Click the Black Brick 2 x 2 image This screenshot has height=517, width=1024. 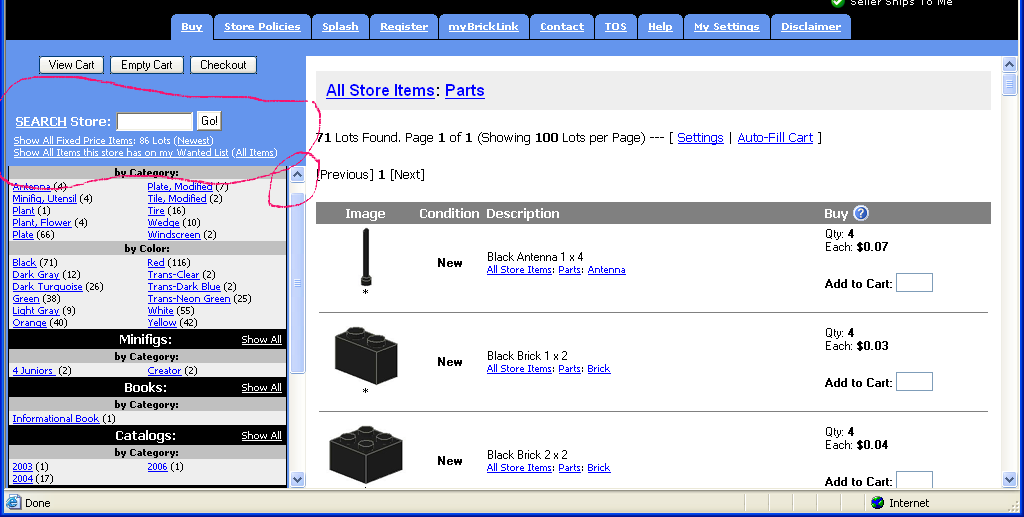(366, 455)
